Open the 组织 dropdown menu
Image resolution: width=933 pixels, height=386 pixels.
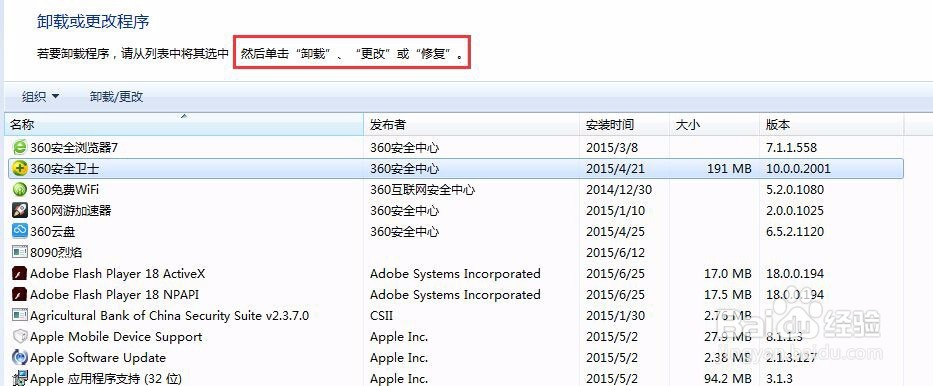tap(40, 96)
